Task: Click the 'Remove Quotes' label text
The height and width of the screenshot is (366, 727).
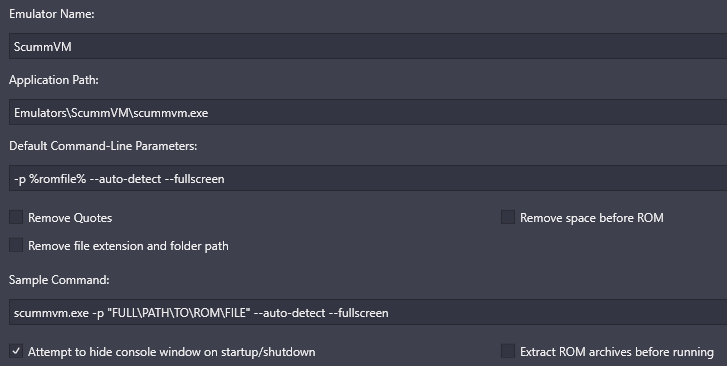Action: 70,218
